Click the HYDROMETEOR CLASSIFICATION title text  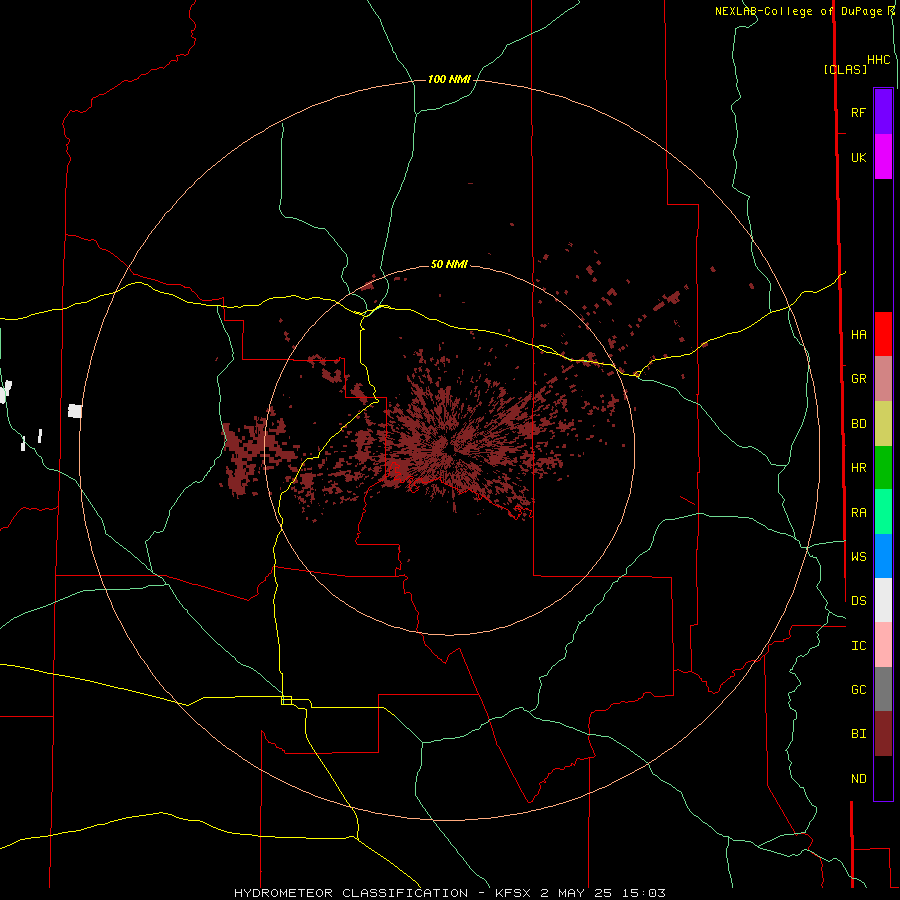coord(351,893)
